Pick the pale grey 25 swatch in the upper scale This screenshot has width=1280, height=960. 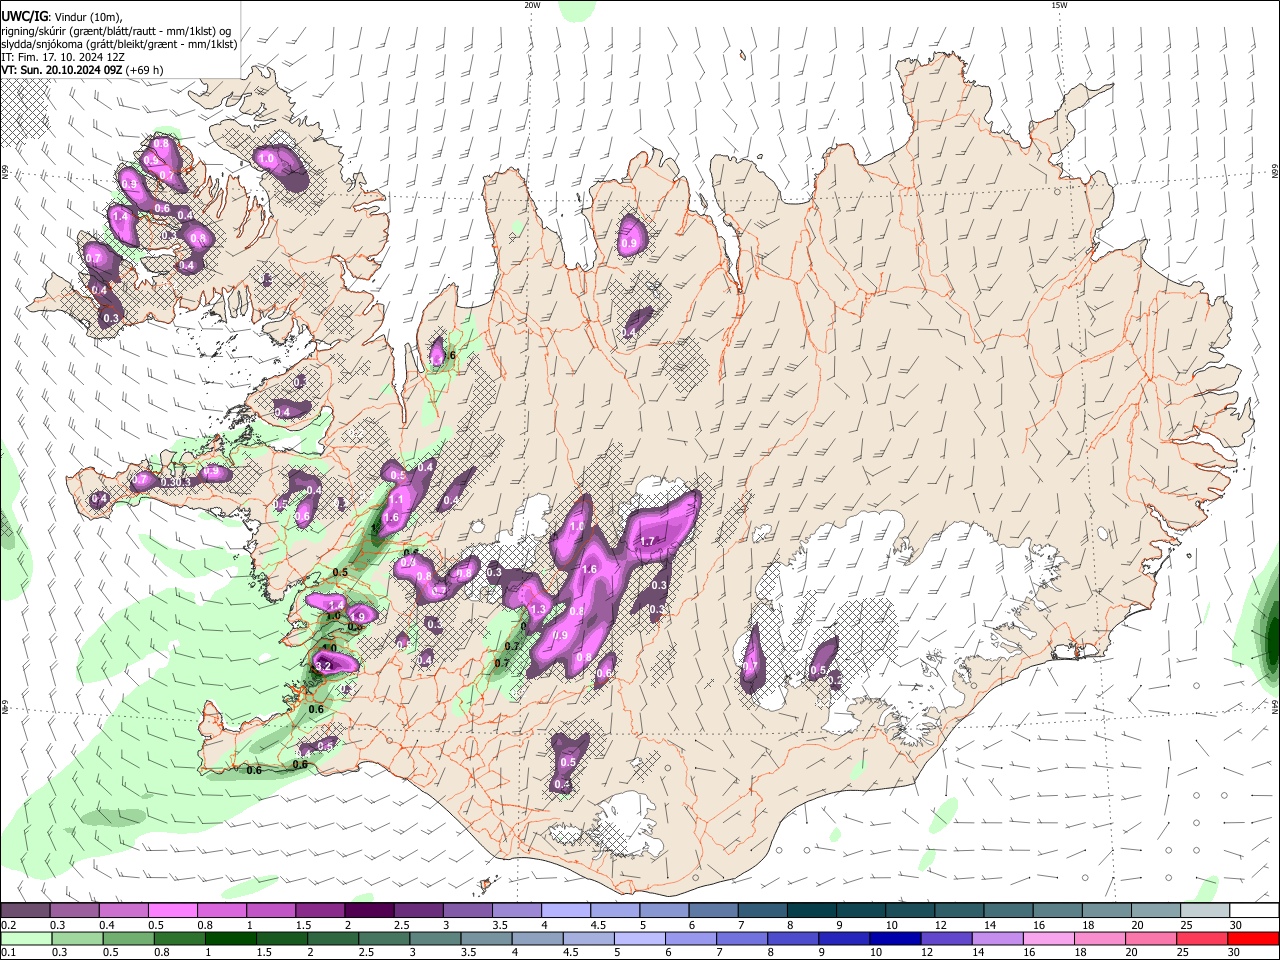(x=1205, y=911)
